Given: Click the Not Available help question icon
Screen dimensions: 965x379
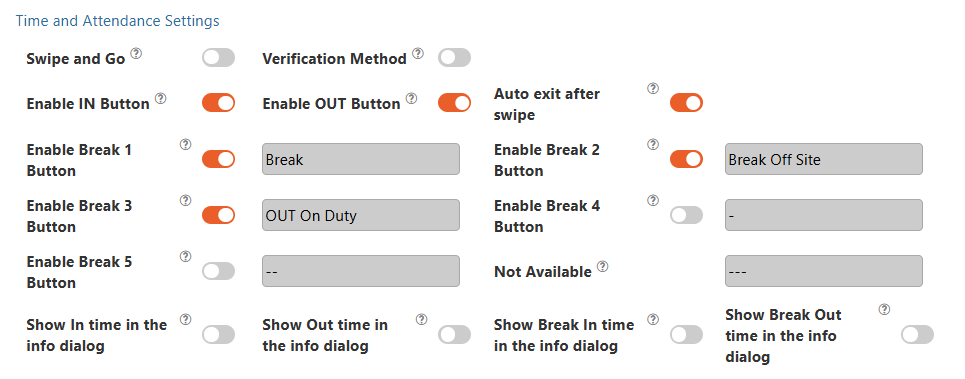Looking at the screenshot, I should (x=603, y=266).
